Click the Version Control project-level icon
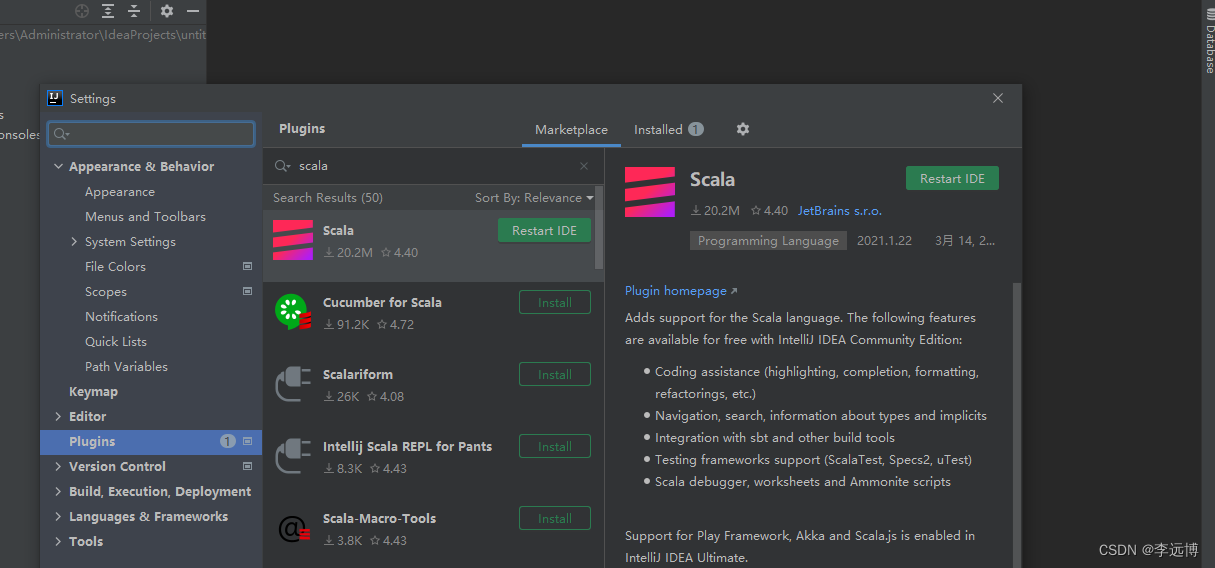Screen dimensions: 1215x568 247,466
